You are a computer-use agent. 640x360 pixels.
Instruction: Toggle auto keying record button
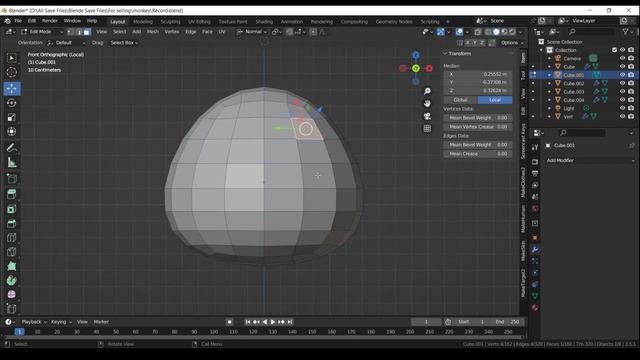229,322
